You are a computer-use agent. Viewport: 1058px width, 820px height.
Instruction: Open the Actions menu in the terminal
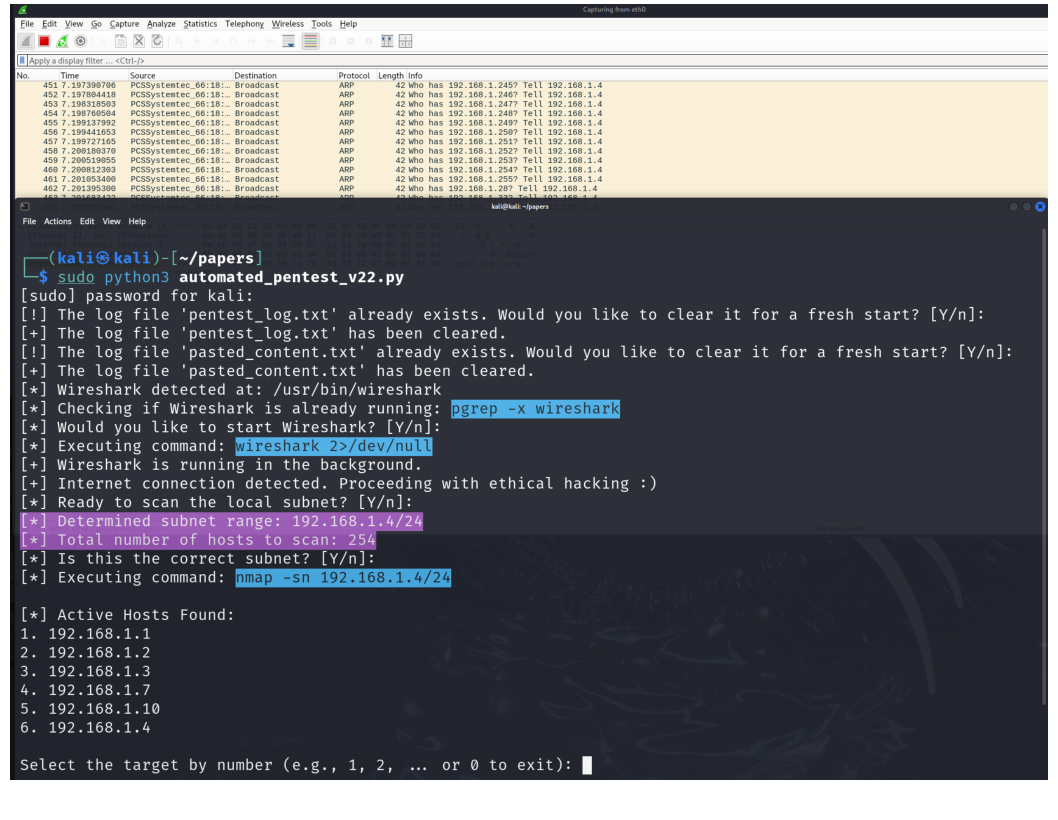pos(57,221)
